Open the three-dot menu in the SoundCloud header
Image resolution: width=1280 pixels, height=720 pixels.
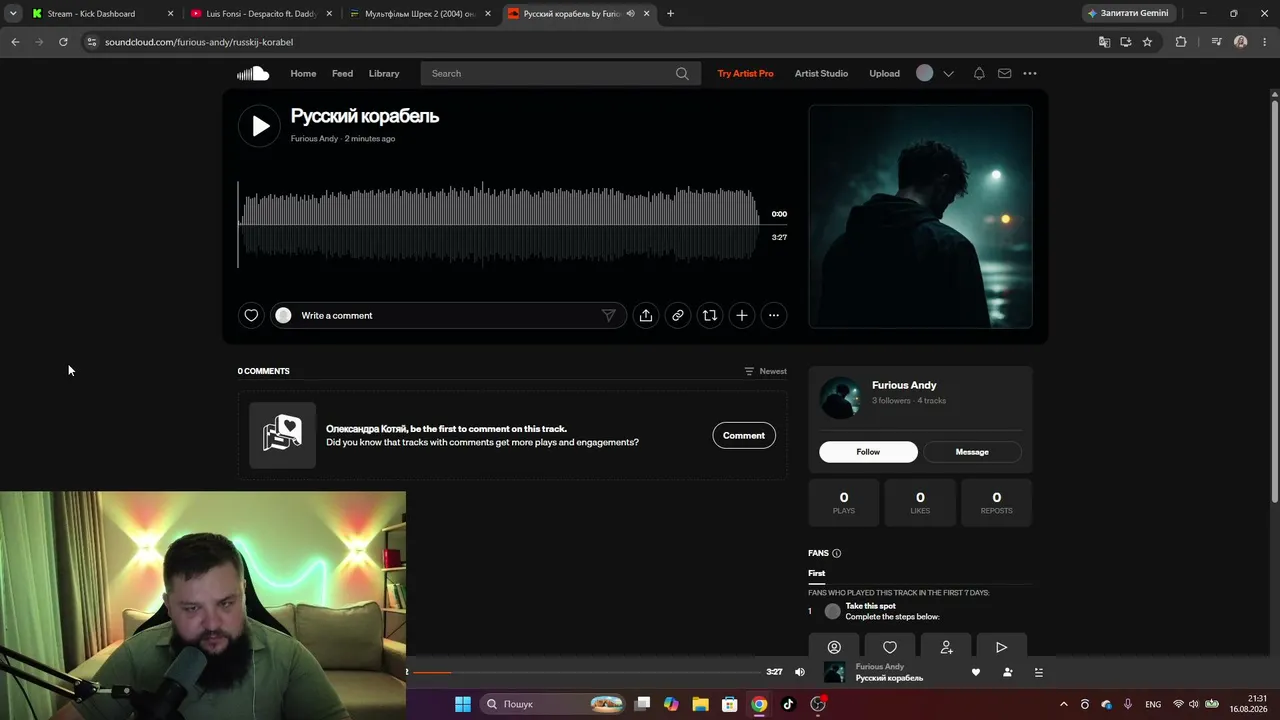point(1030,73)
